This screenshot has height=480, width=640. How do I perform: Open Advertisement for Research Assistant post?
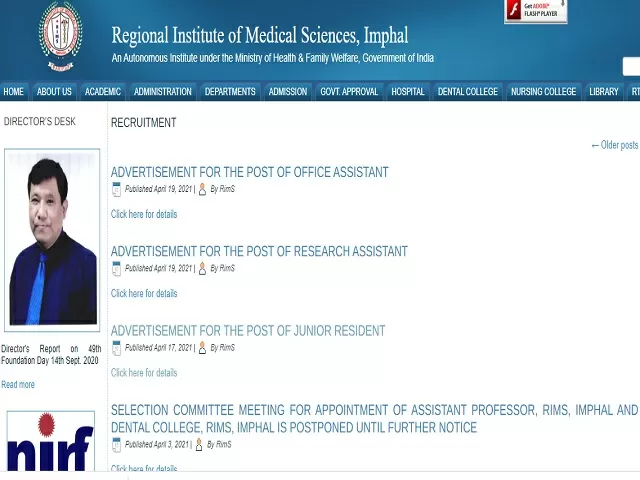click(x=259, y=251)
